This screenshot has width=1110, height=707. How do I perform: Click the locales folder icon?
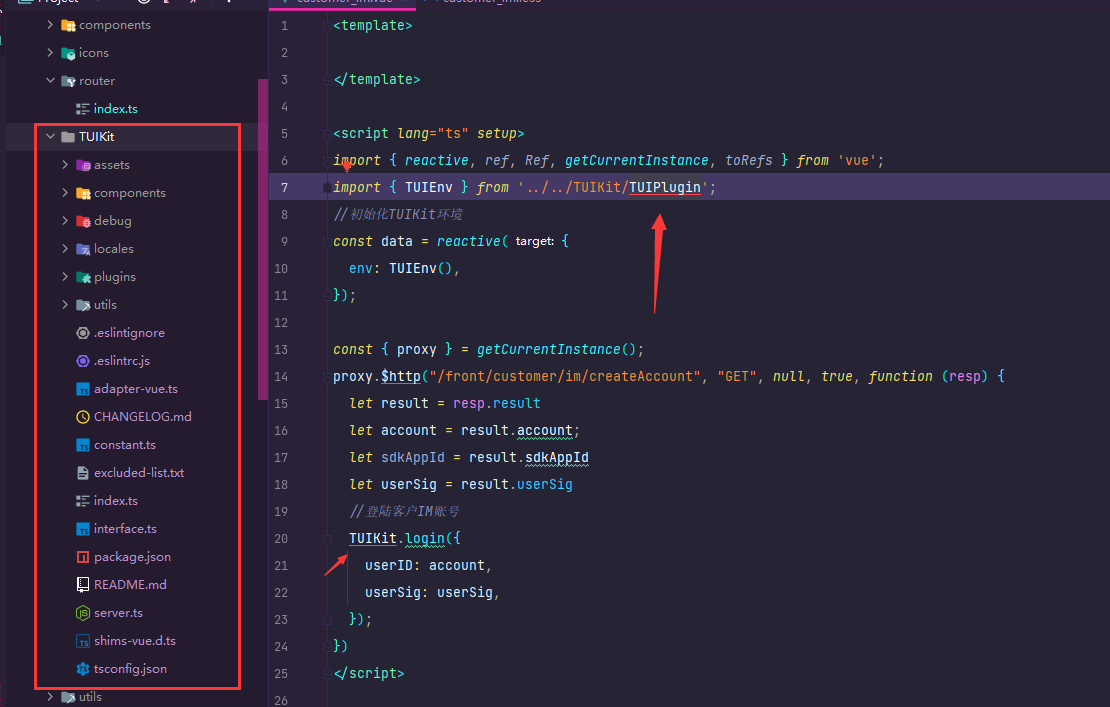(83, 249)
